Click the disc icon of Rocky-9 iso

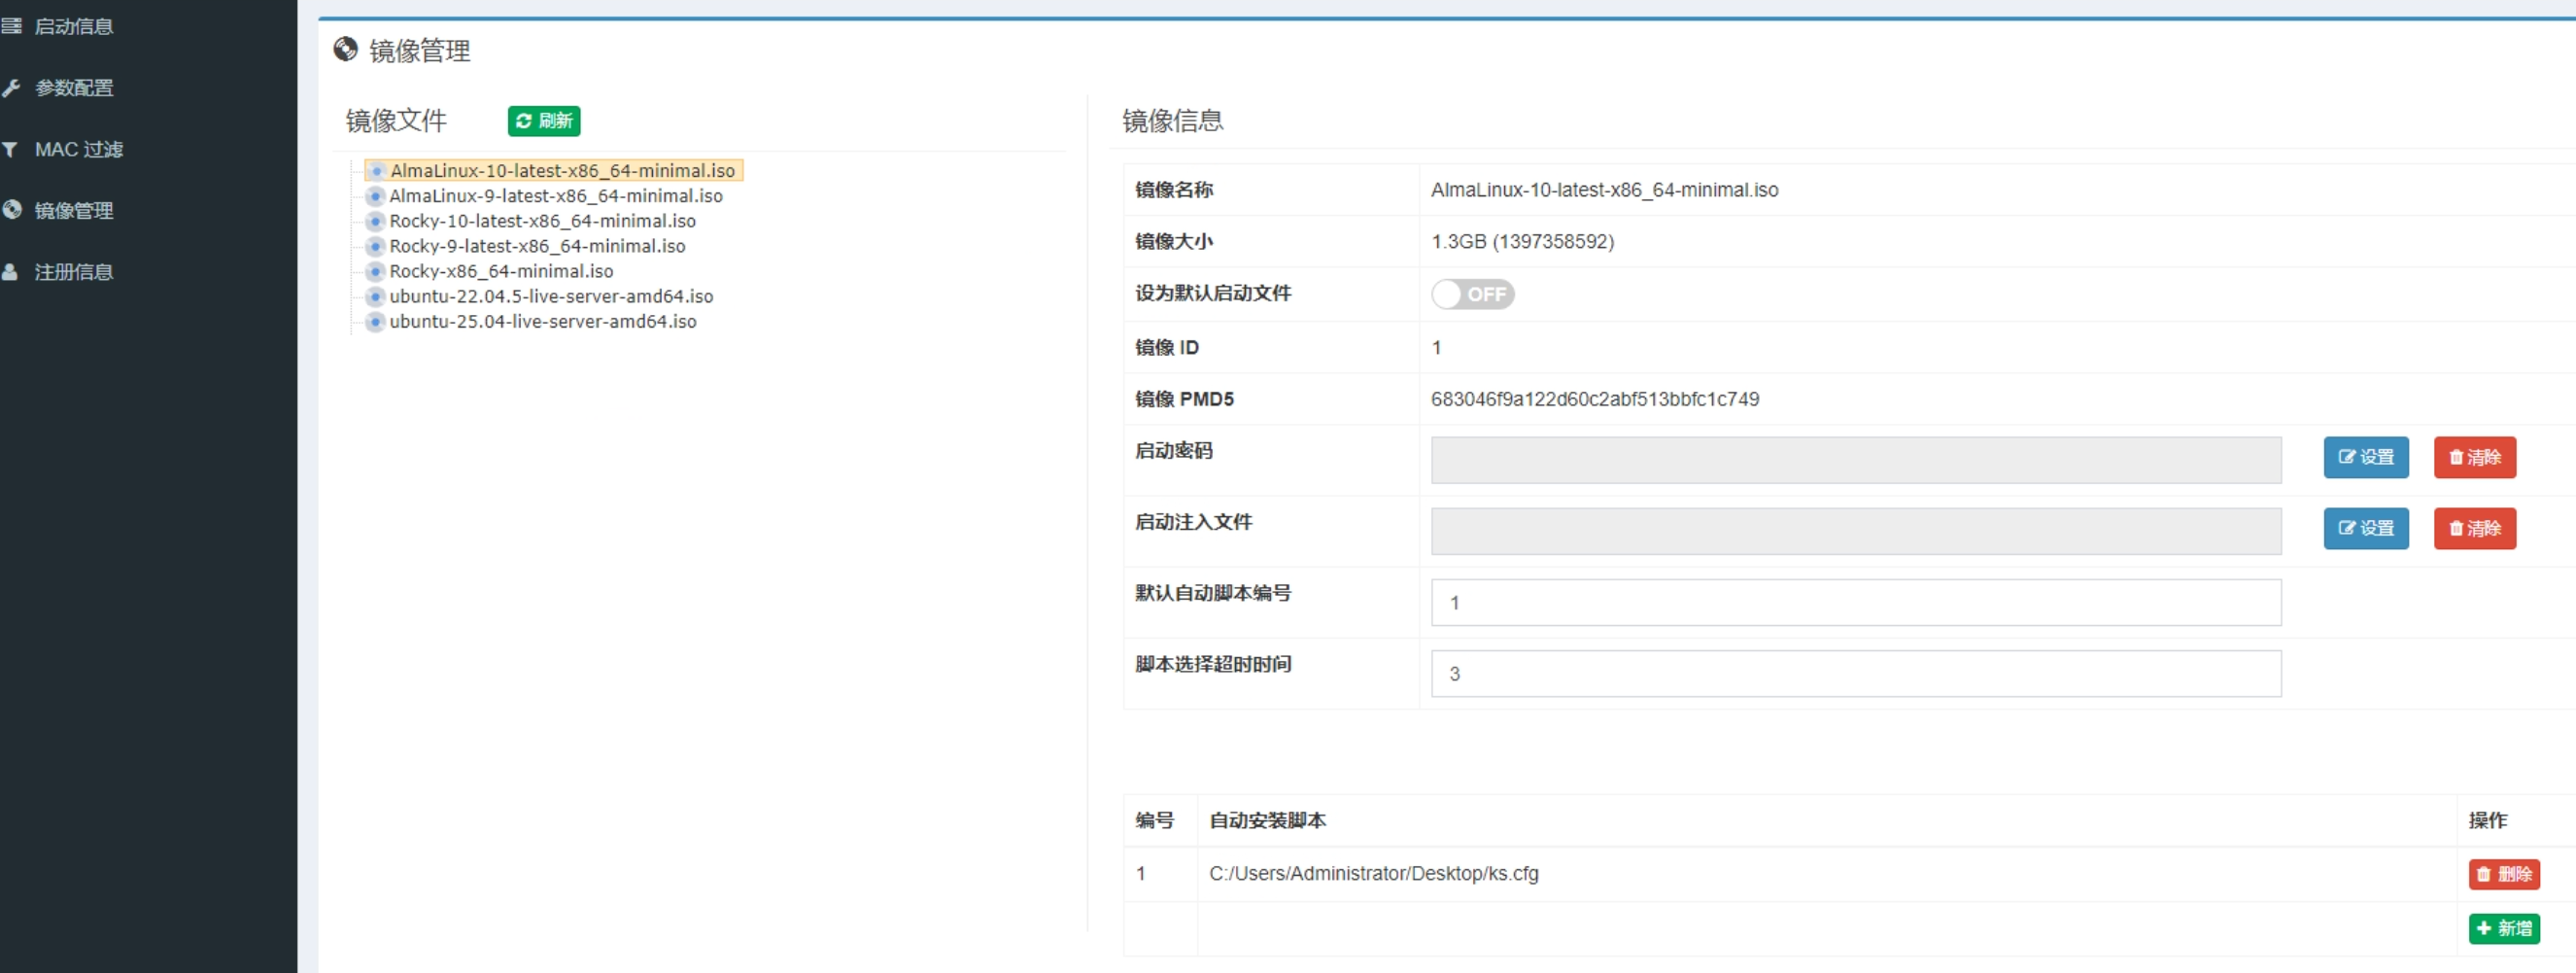[376, 246]
